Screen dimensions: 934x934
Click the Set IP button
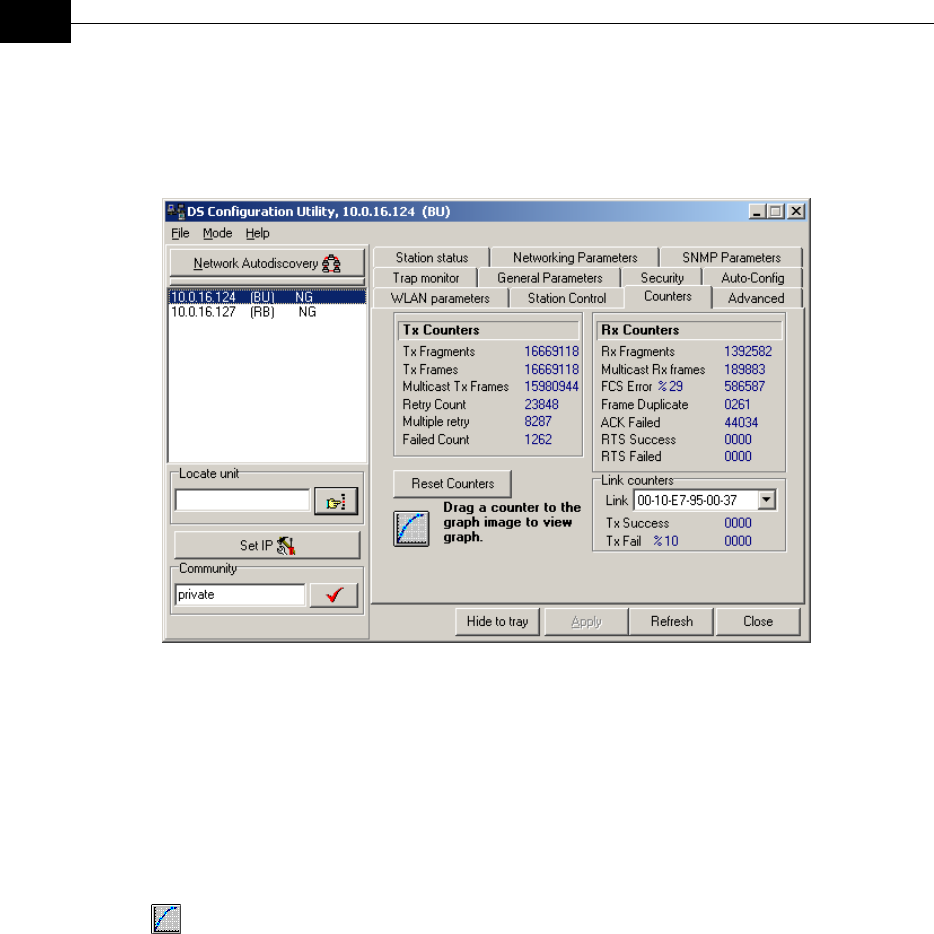point(266,546)
